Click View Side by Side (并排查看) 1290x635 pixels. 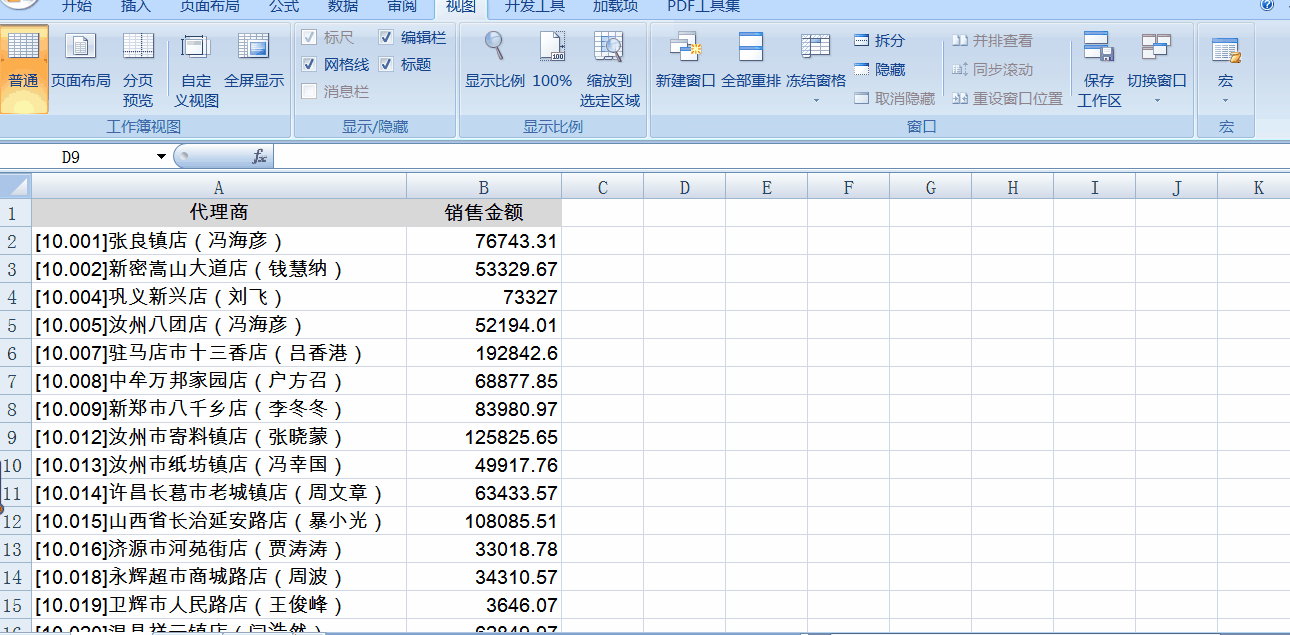point(991,41)
